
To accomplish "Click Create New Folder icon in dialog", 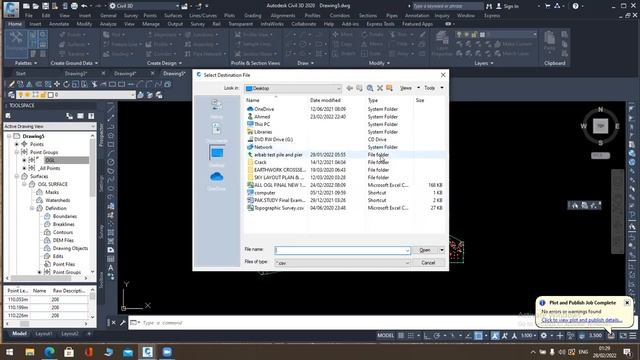I will coord(389,88).
